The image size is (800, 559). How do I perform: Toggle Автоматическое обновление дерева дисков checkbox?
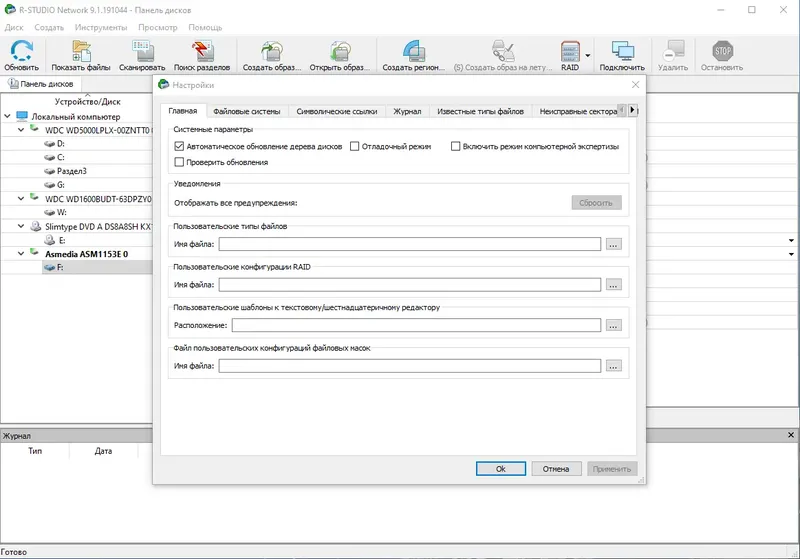pos(179,146)
